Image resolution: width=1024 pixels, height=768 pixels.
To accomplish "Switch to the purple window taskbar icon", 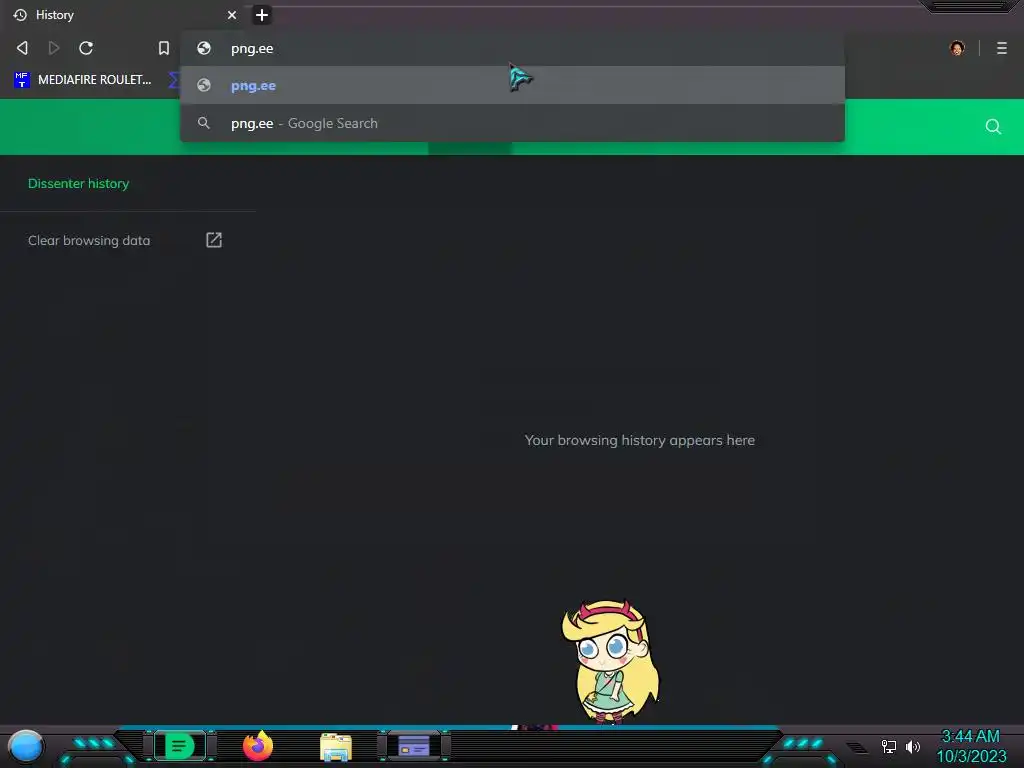I will [414, 746].
